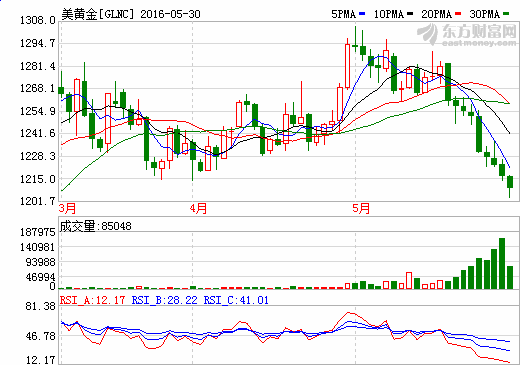Select the 3月 month label
The height and width of the screenshot is (365, 520).
click(x=67, y=209)
